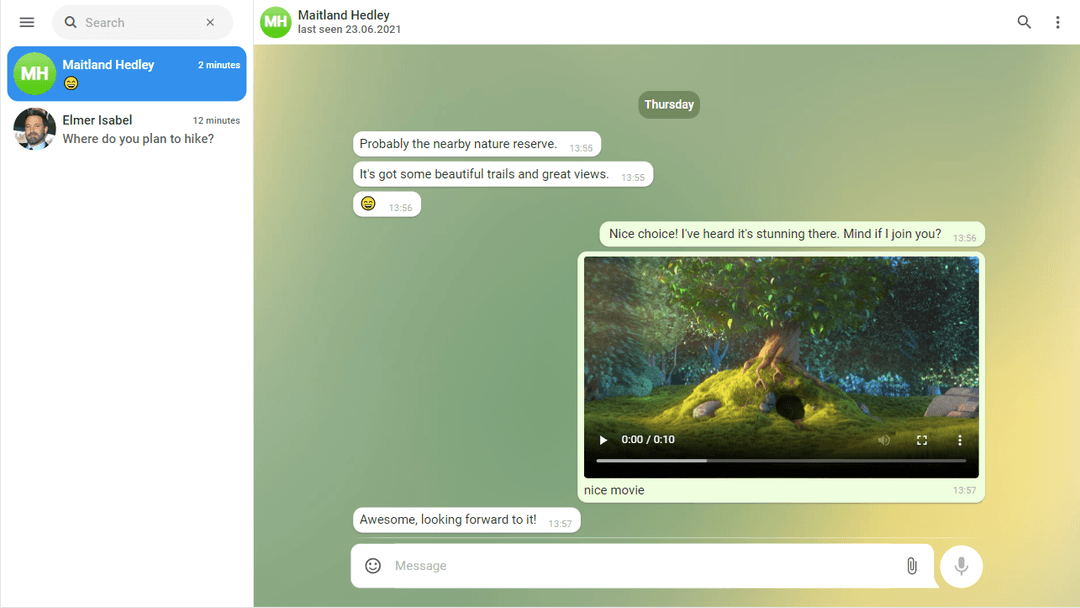Open the hamburger main menu

click(27, 23)
